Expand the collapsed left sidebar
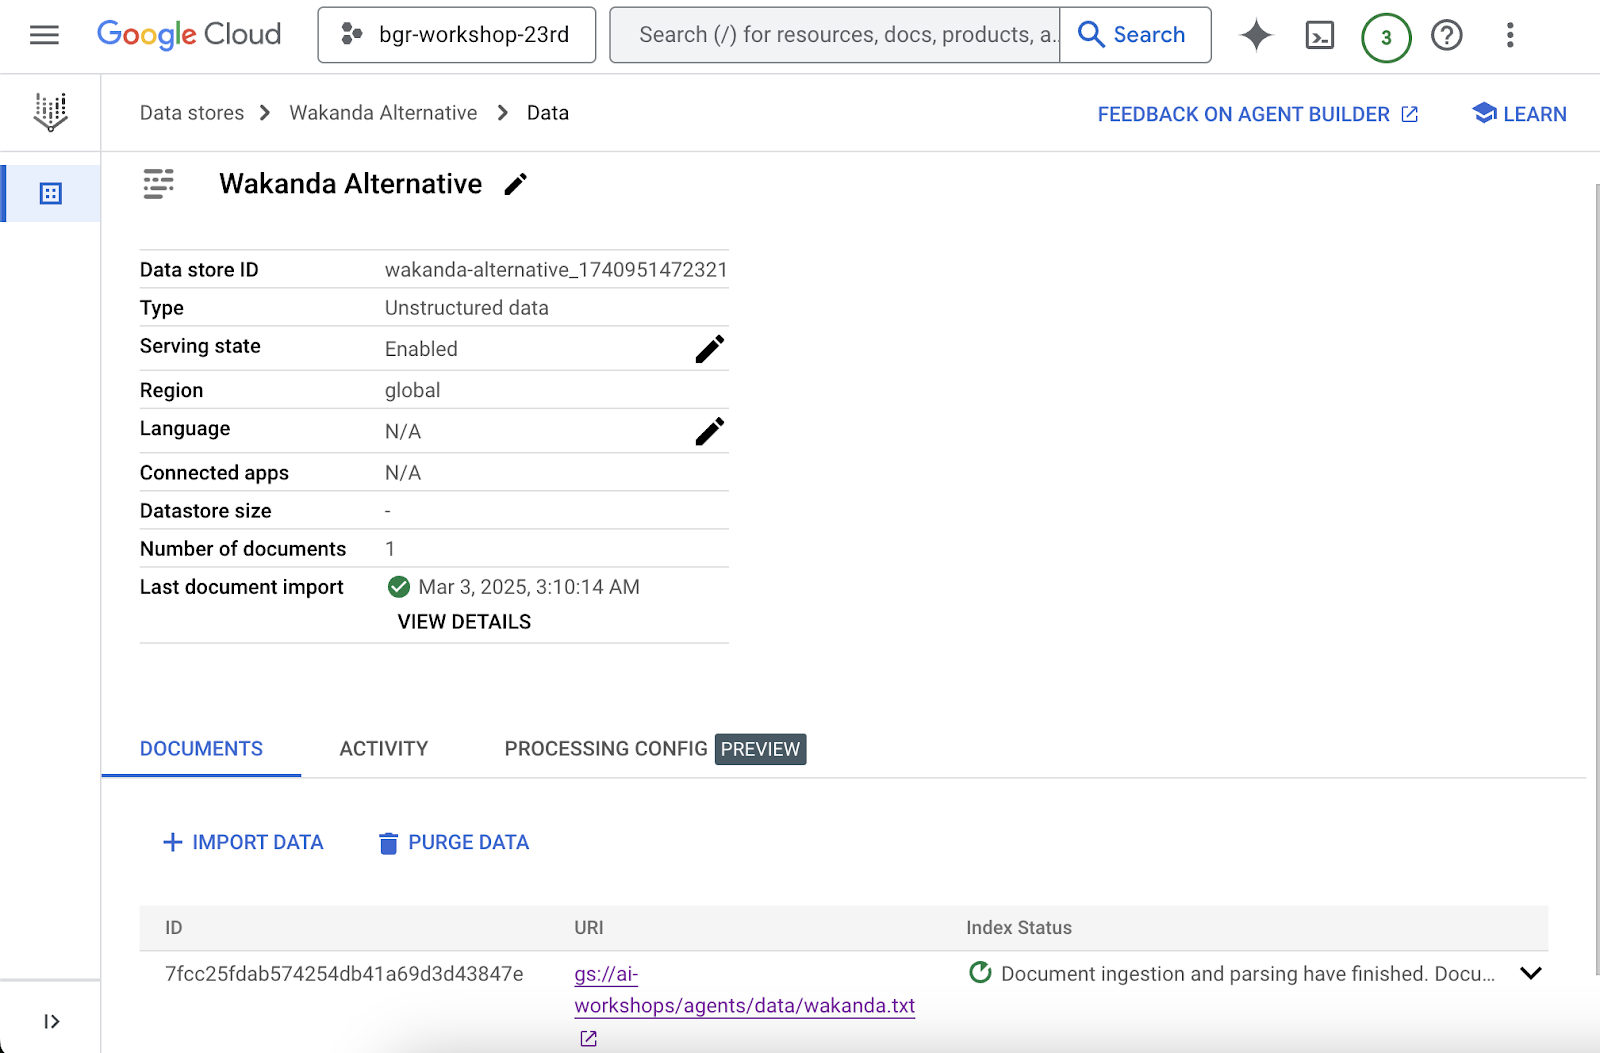 (x=51, y=1021)
